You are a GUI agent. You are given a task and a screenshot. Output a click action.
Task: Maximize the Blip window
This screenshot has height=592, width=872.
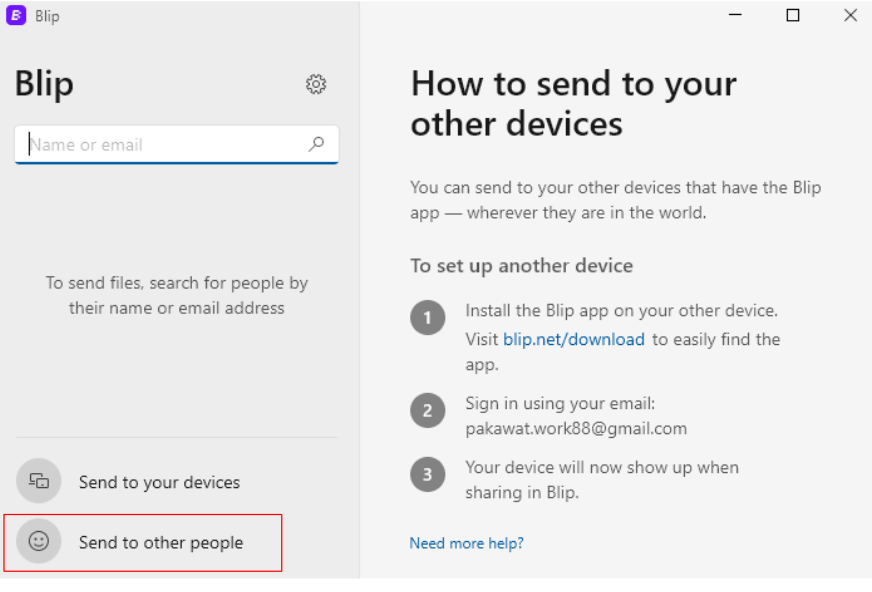[793, 15]
